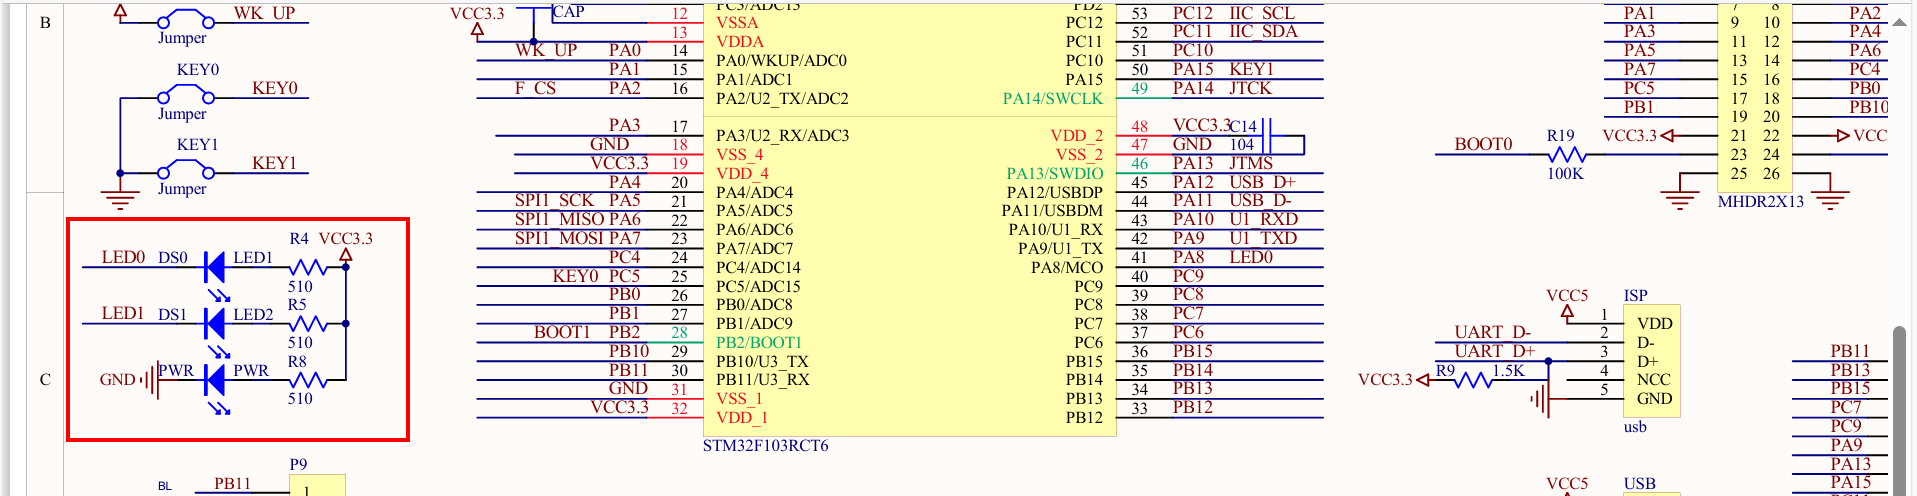Click the VDDA pin name
1917x496 pixels.
[x=740, y=42]
